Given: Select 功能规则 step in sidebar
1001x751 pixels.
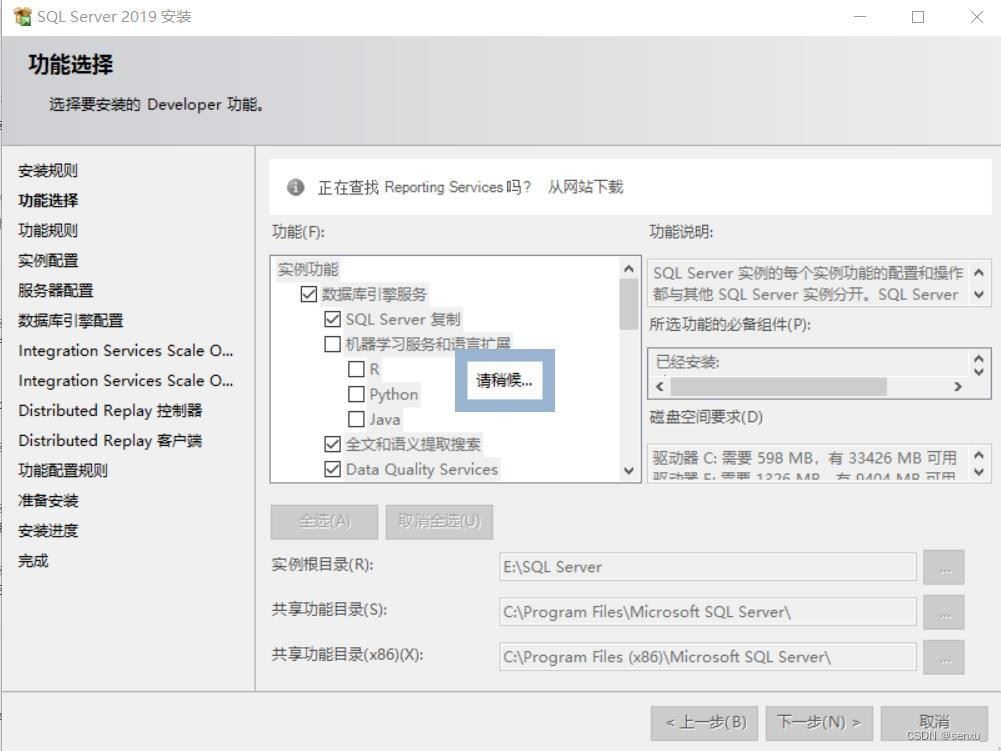Looking at the screenshot, I should [48, 231].
